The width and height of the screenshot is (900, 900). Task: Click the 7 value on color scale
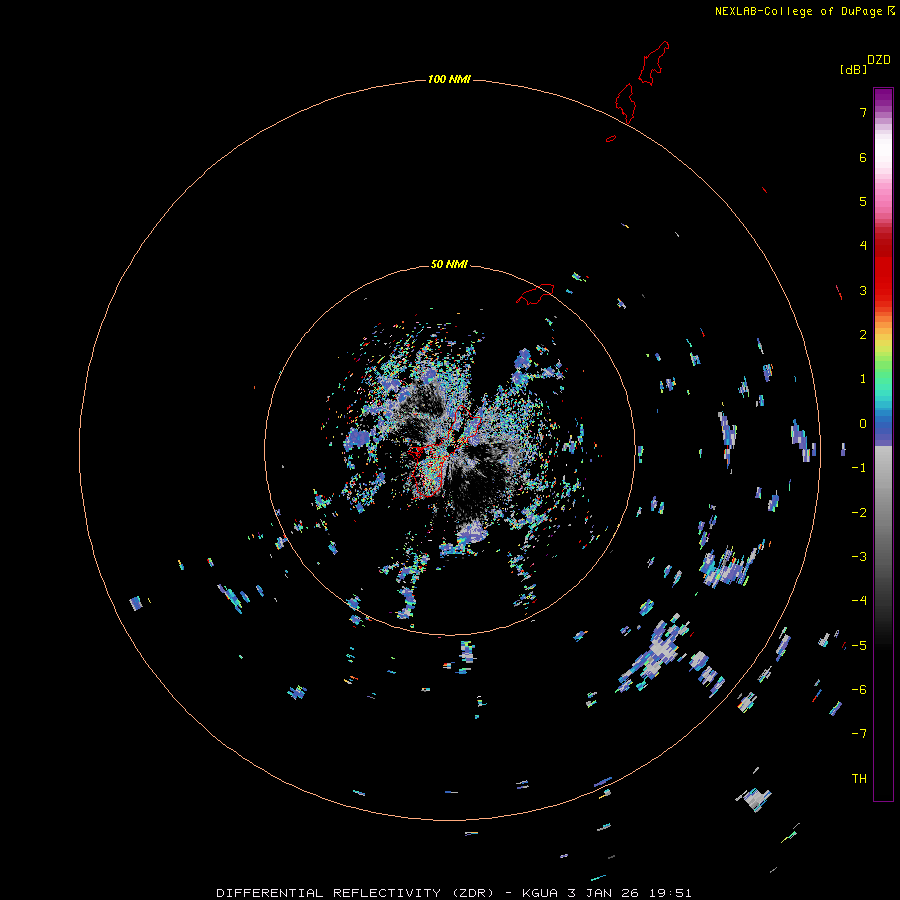tap(863, 112)
